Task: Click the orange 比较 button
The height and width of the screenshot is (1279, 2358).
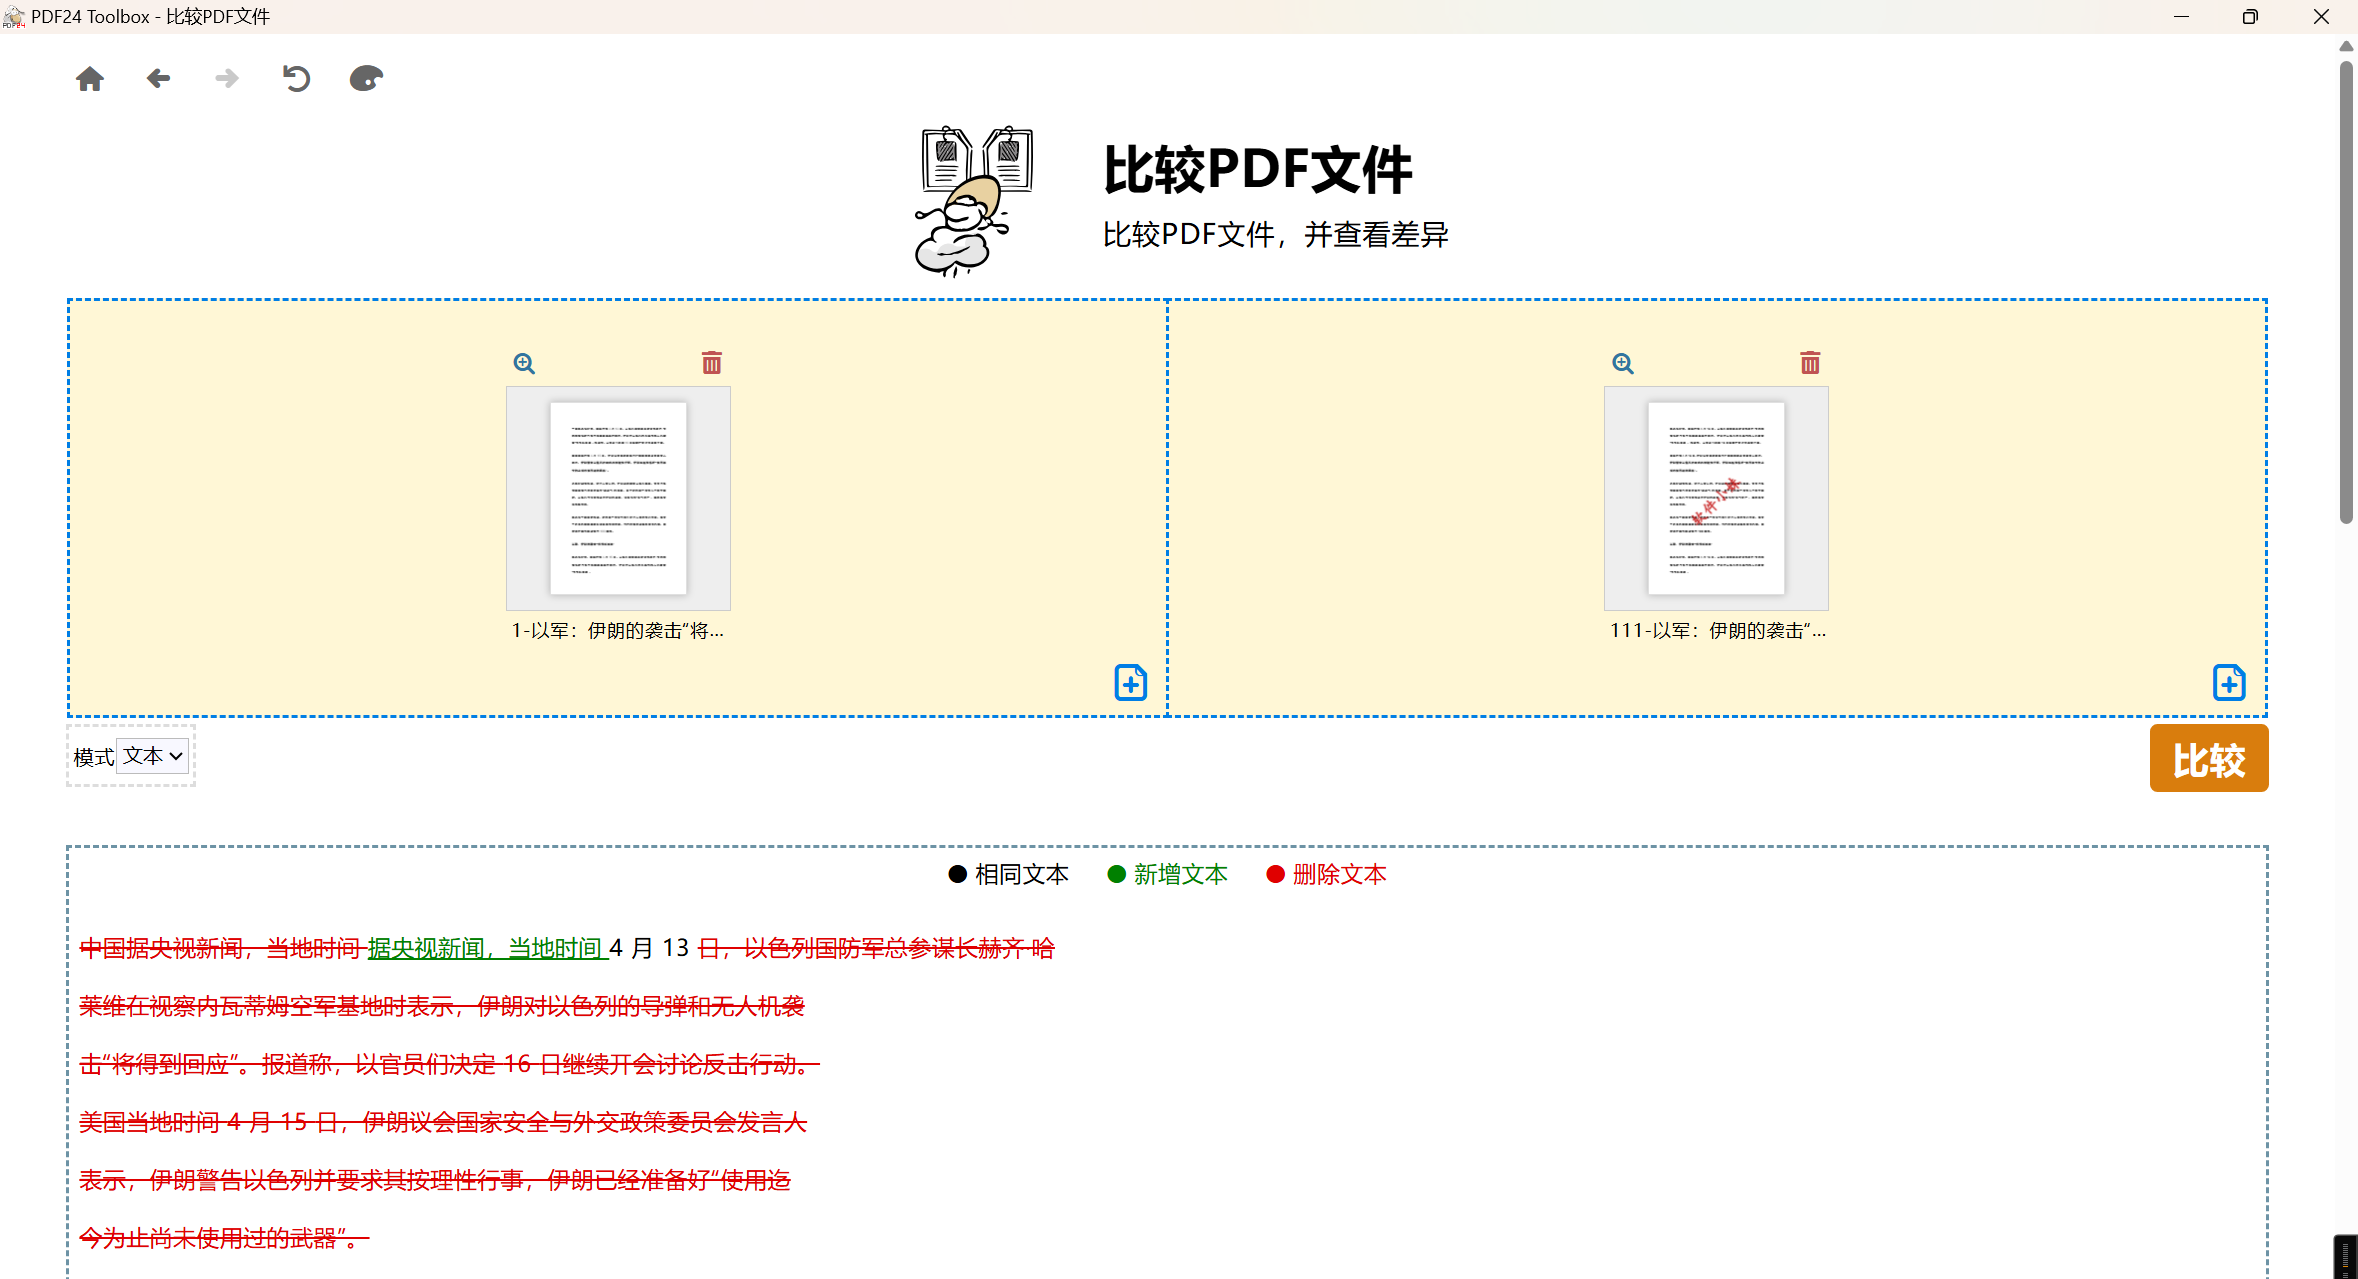Action: (2209, 759)
